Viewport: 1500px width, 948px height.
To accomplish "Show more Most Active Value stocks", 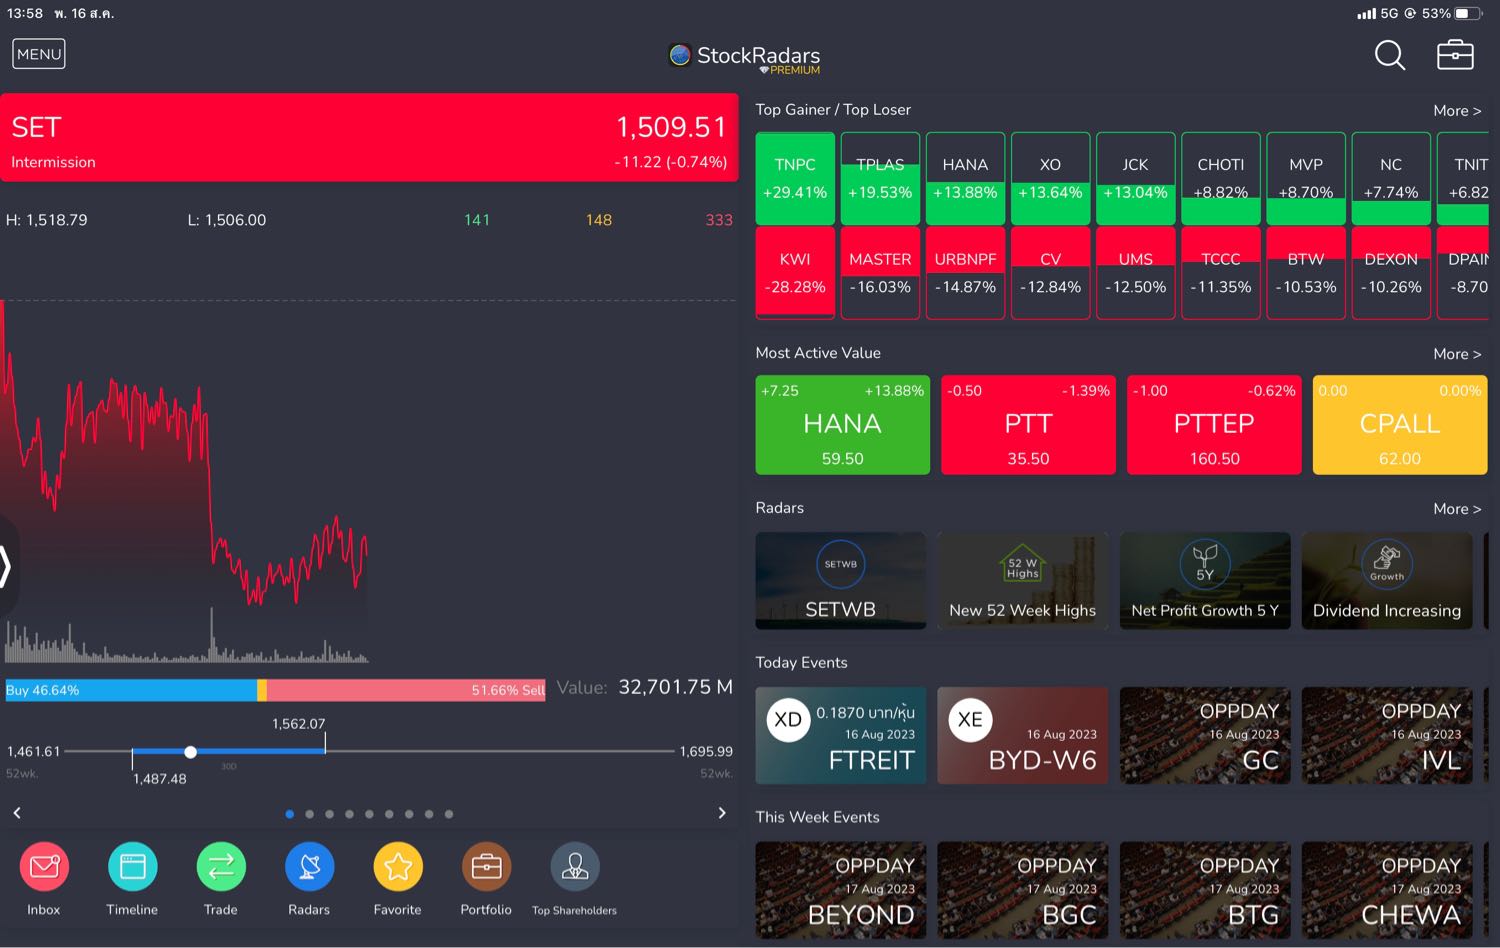I will point(1457,354).
